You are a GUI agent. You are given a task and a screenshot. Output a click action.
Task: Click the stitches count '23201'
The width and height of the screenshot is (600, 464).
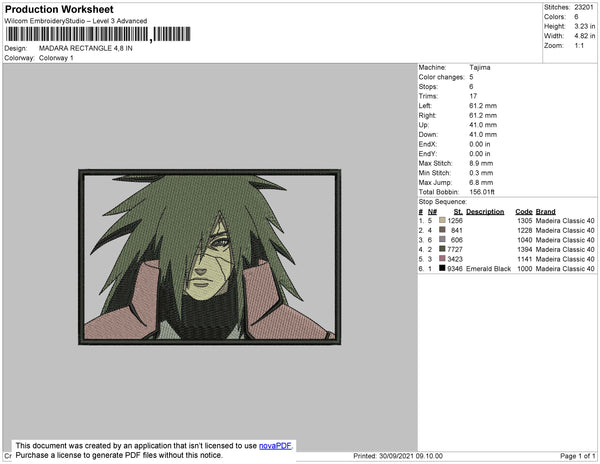click(584, 7)
